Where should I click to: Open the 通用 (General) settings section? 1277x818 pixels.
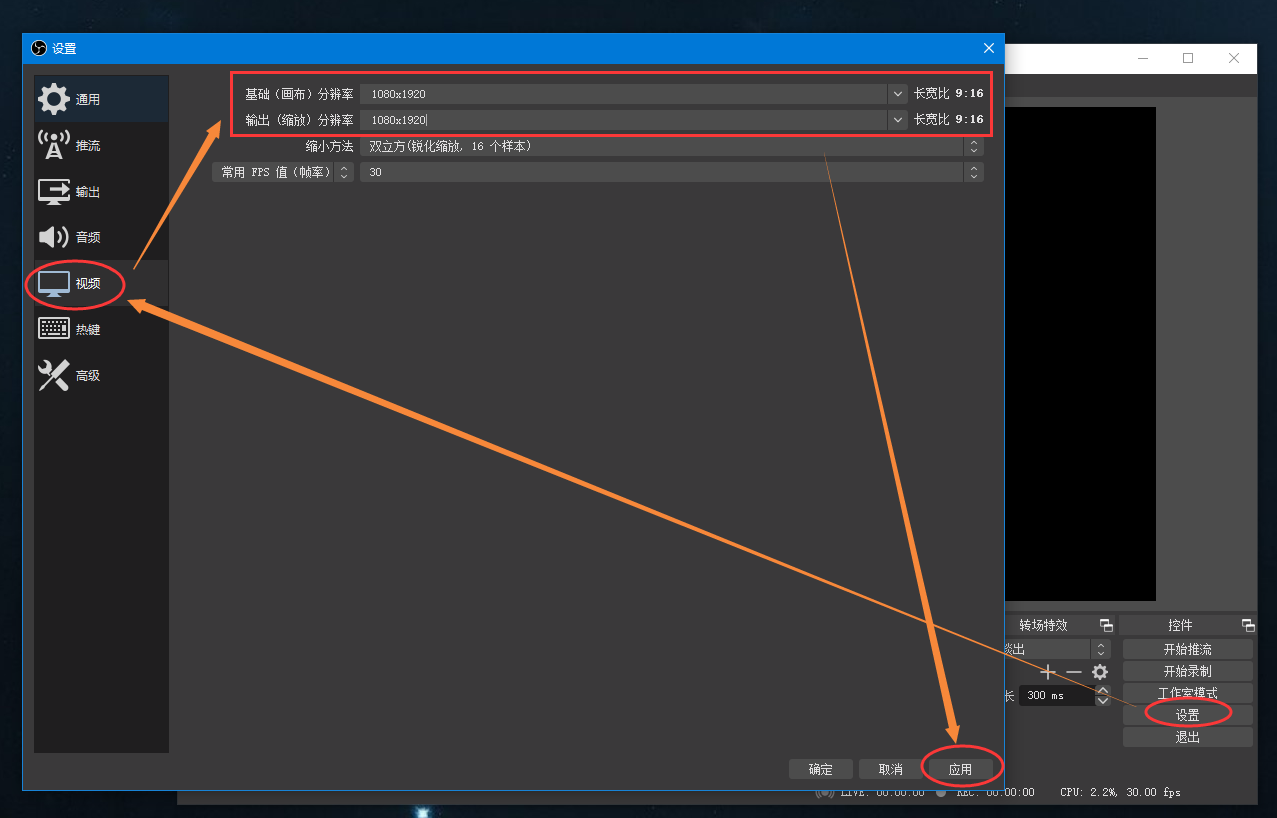click(101, 99)
